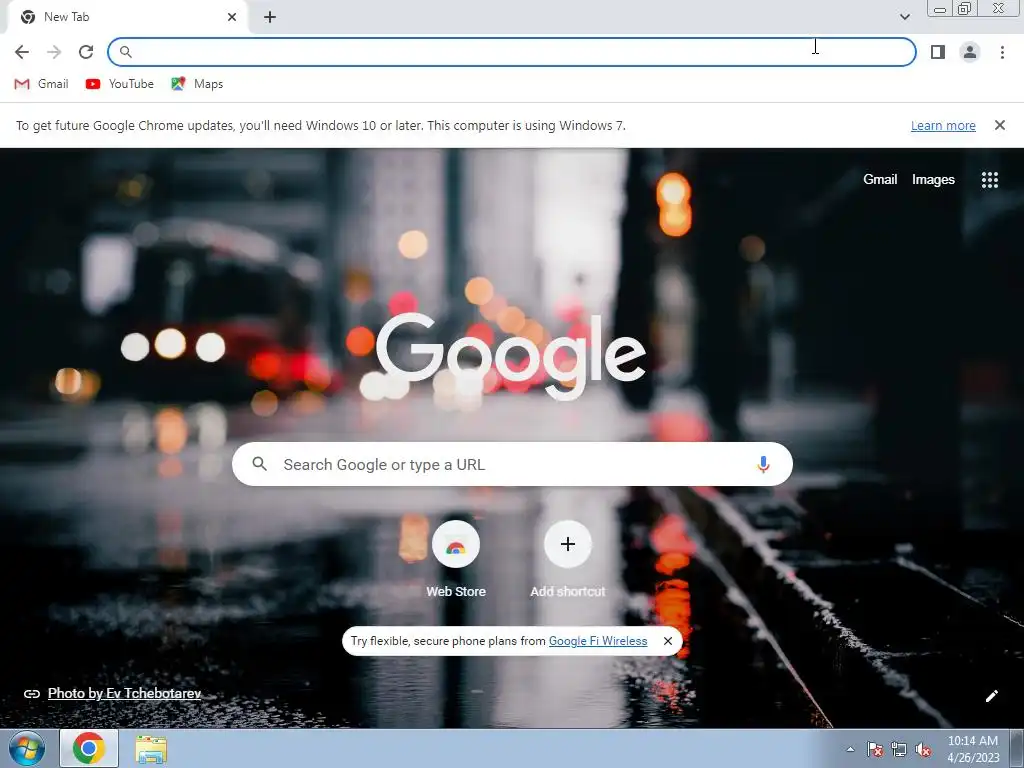The height and width of the screenshot is (768, 1024).
Task: Open Windows Explorer from taskbar
Action: click(151, 749)
